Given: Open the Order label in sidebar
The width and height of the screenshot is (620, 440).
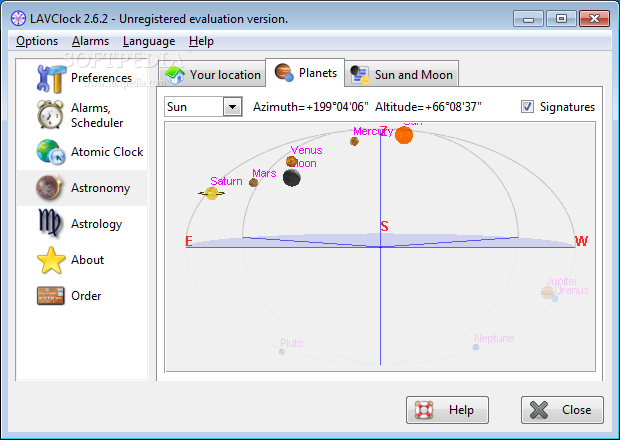Looking at the screenshot, I should [86, 296].
